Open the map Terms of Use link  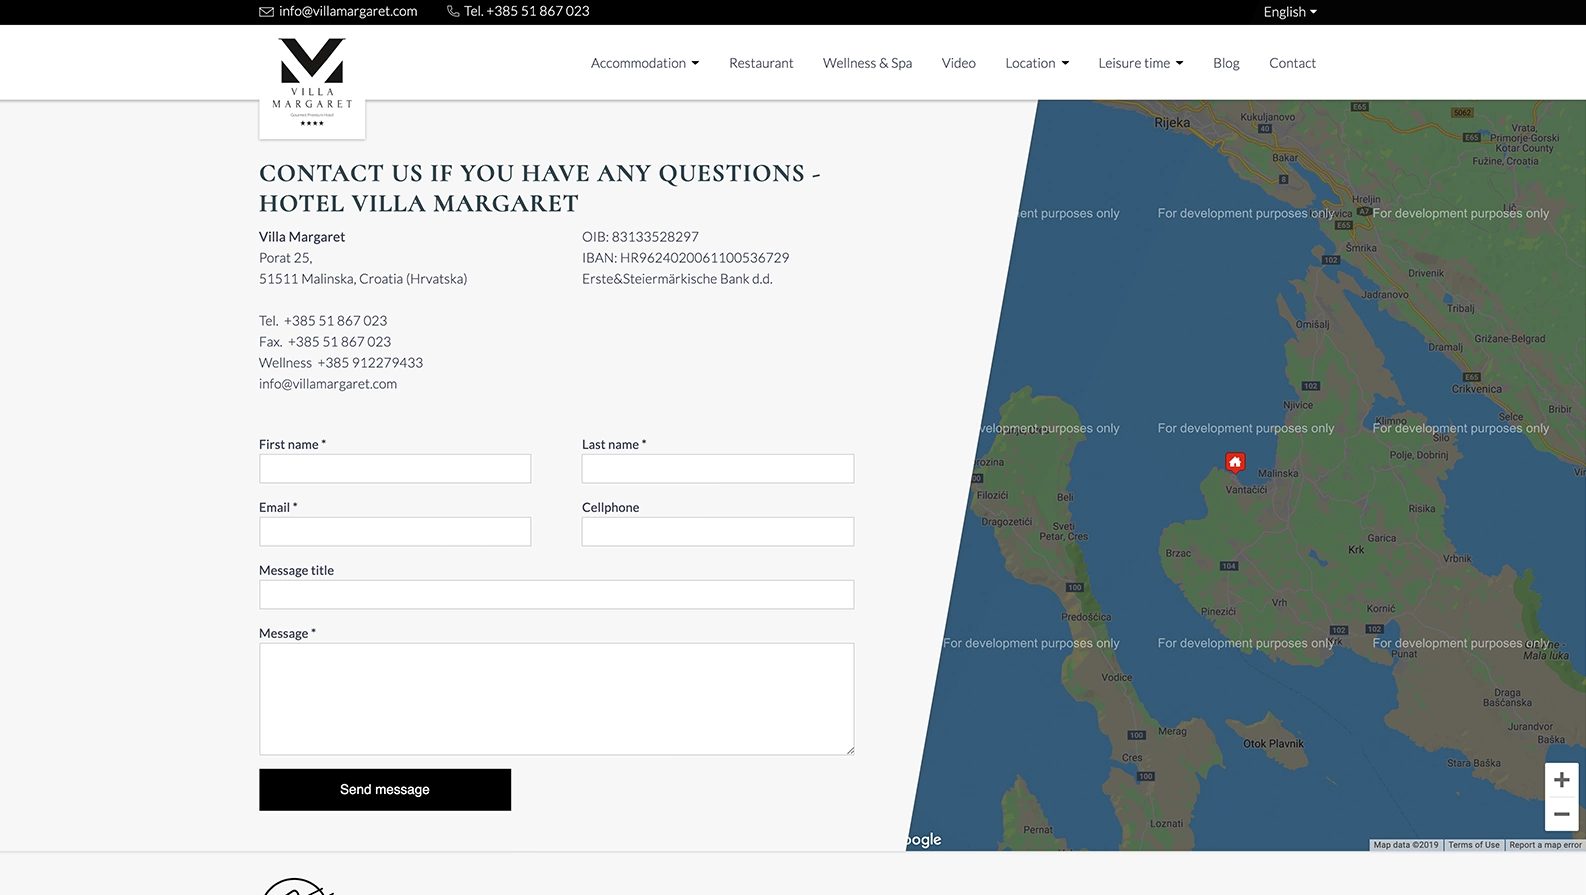(x=1473, y=845)
